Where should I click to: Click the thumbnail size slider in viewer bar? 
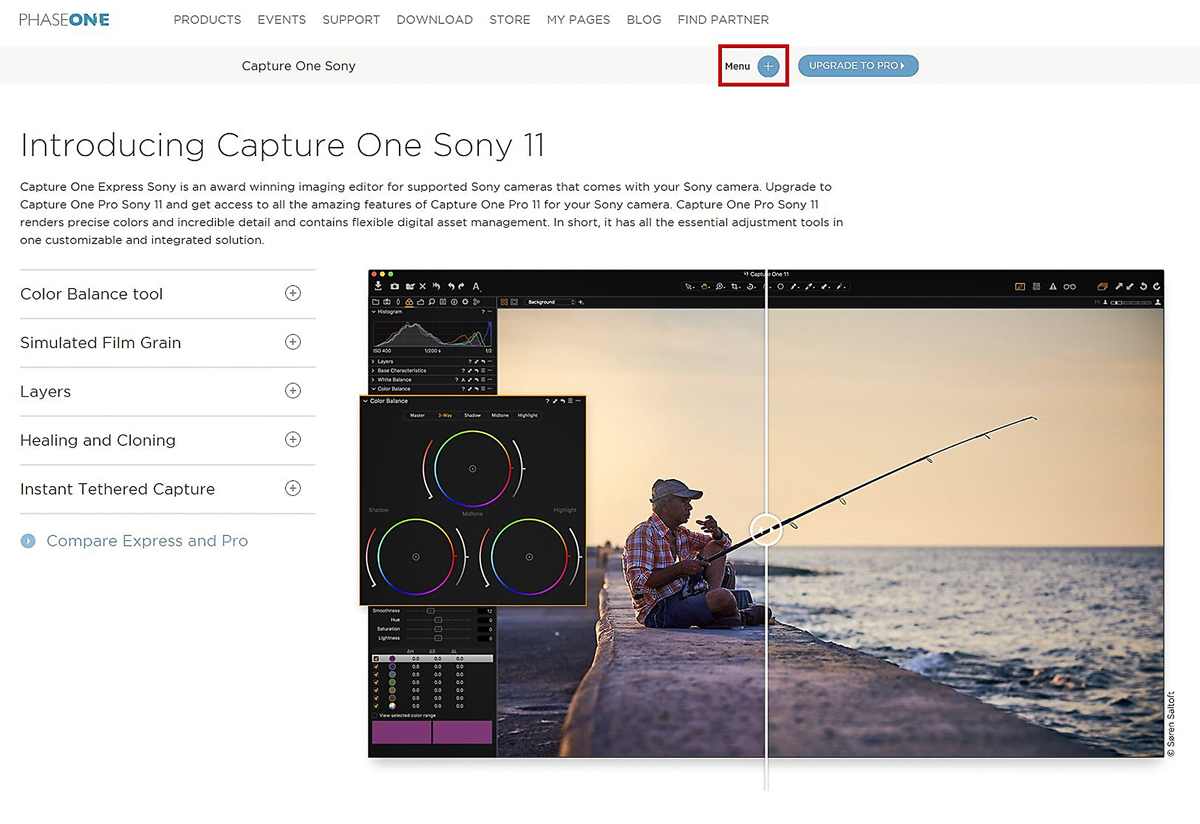pyautogui.click(x=1131, y=302)
